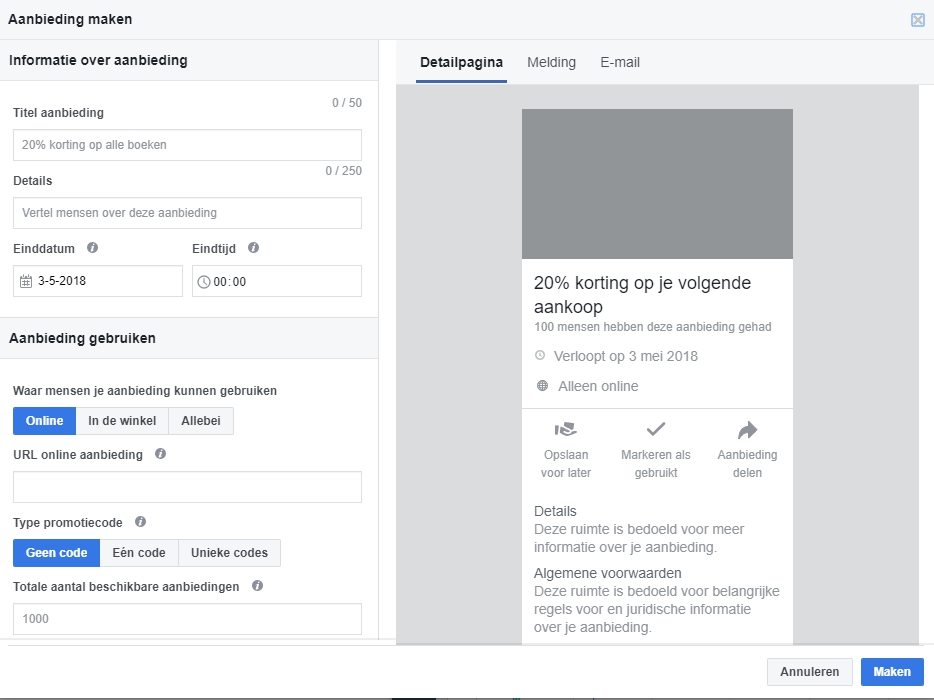Image resolution: width=934 pixels, height=700 pixels.
Task: Click the 'Aanbieding delen' share icon
Action: tap(747, 428)
